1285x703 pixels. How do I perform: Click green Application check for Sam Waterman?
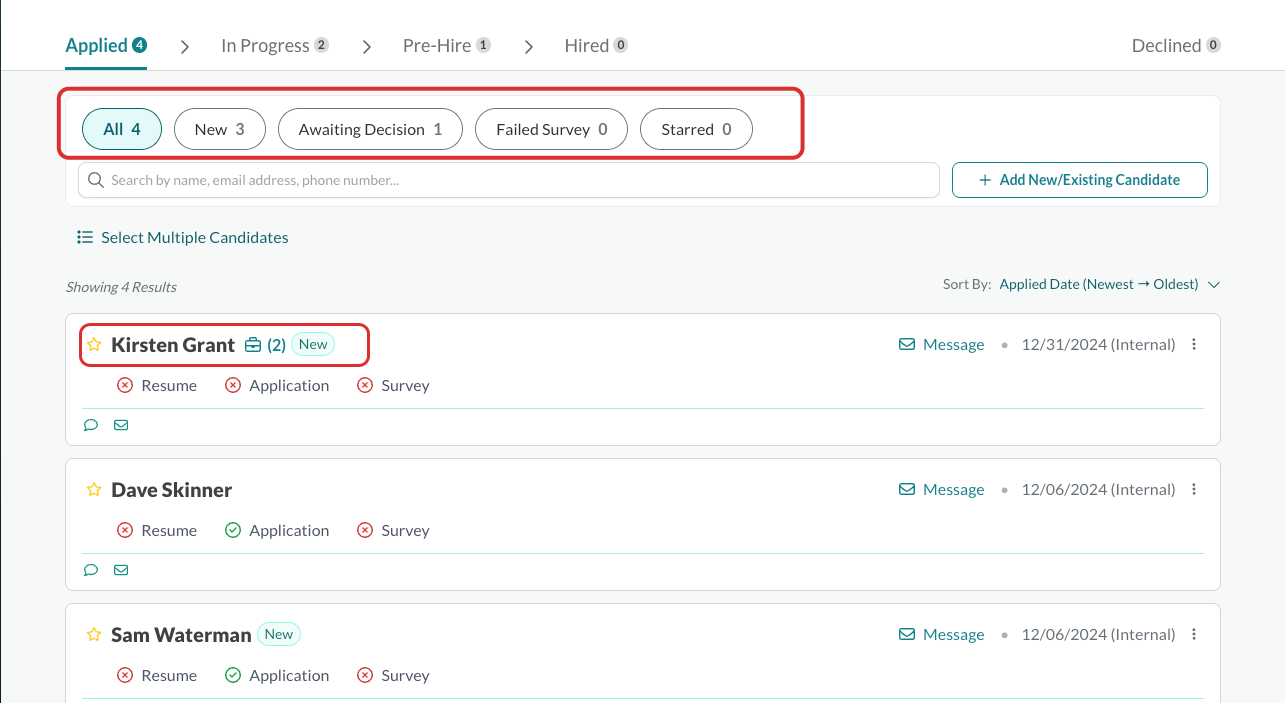(233, 676)
